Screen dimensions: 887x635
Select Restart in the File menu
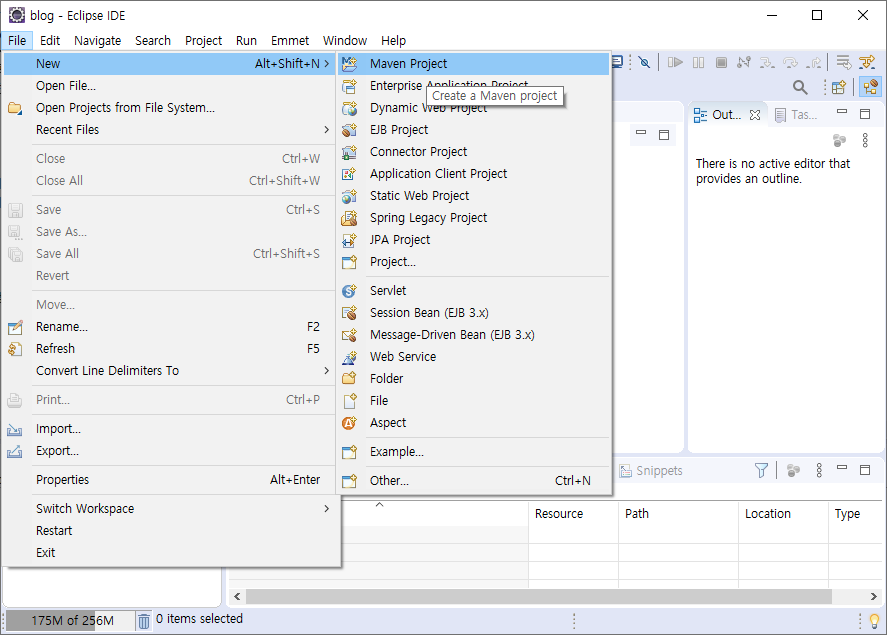click(170, 530)
